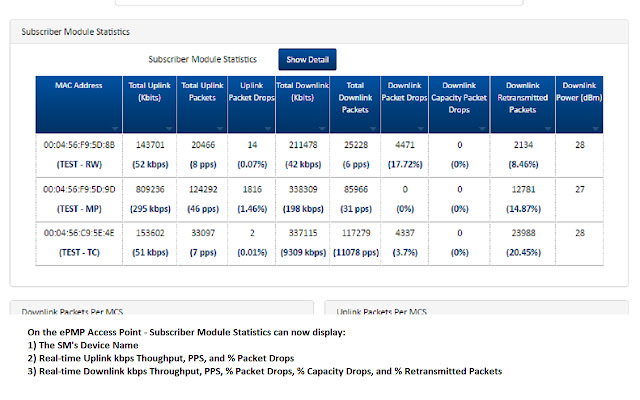Select downlink packets value 25228
Image resolution: width=640 pixels, height=400 pixels.
point(356,145)
